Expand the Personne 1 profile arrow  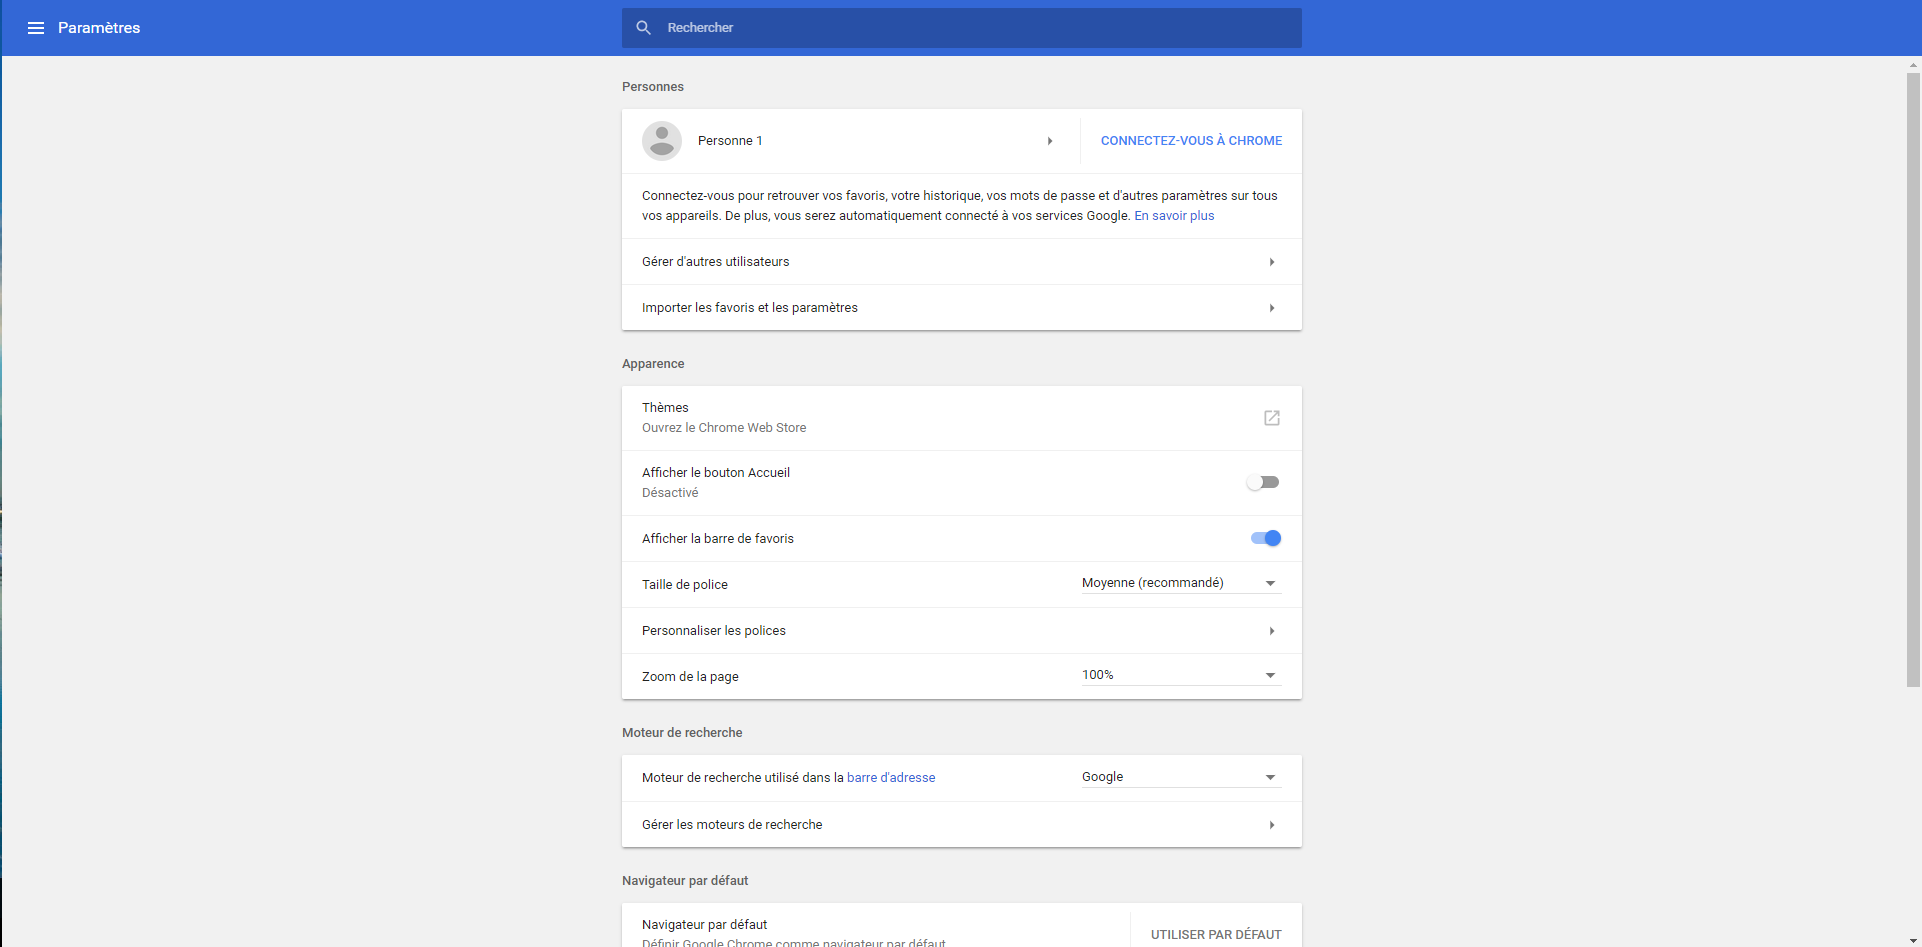1050,141
